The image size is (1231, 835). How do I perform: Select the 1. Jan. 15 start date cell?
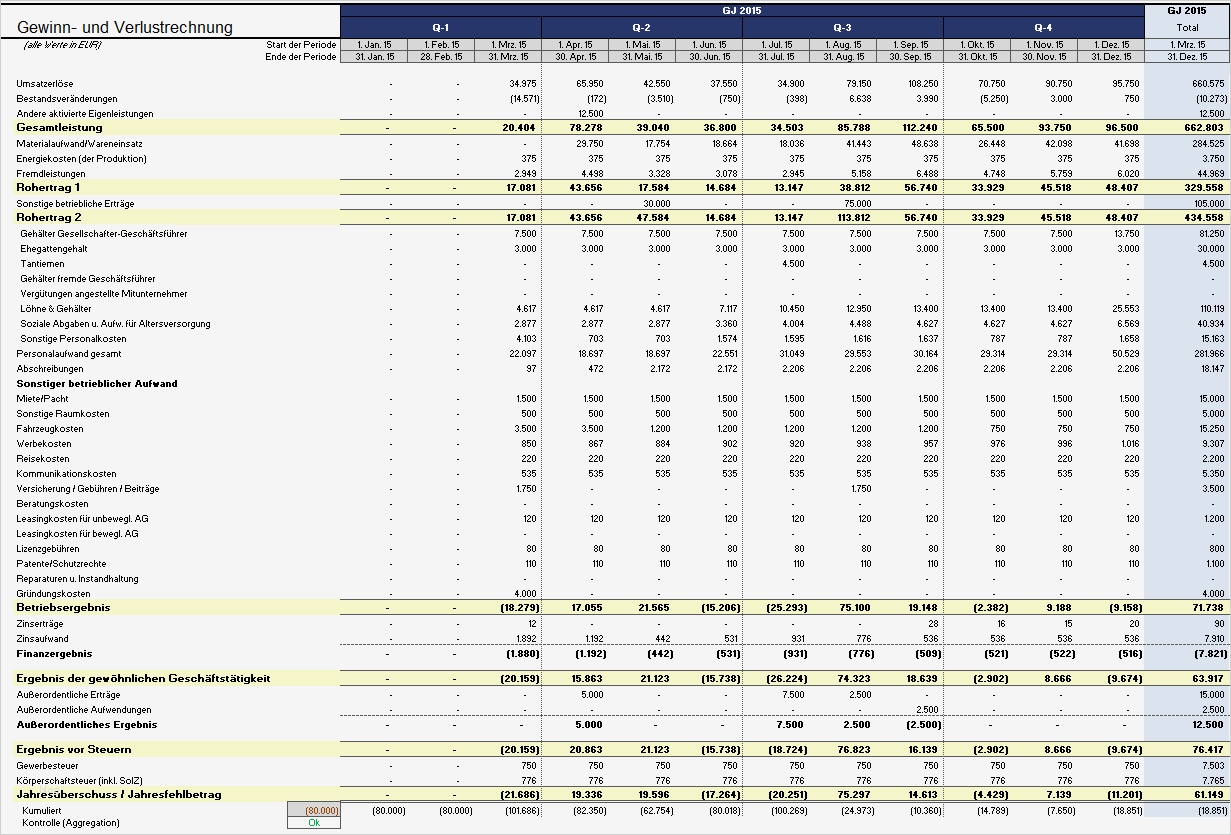[373, 44]
